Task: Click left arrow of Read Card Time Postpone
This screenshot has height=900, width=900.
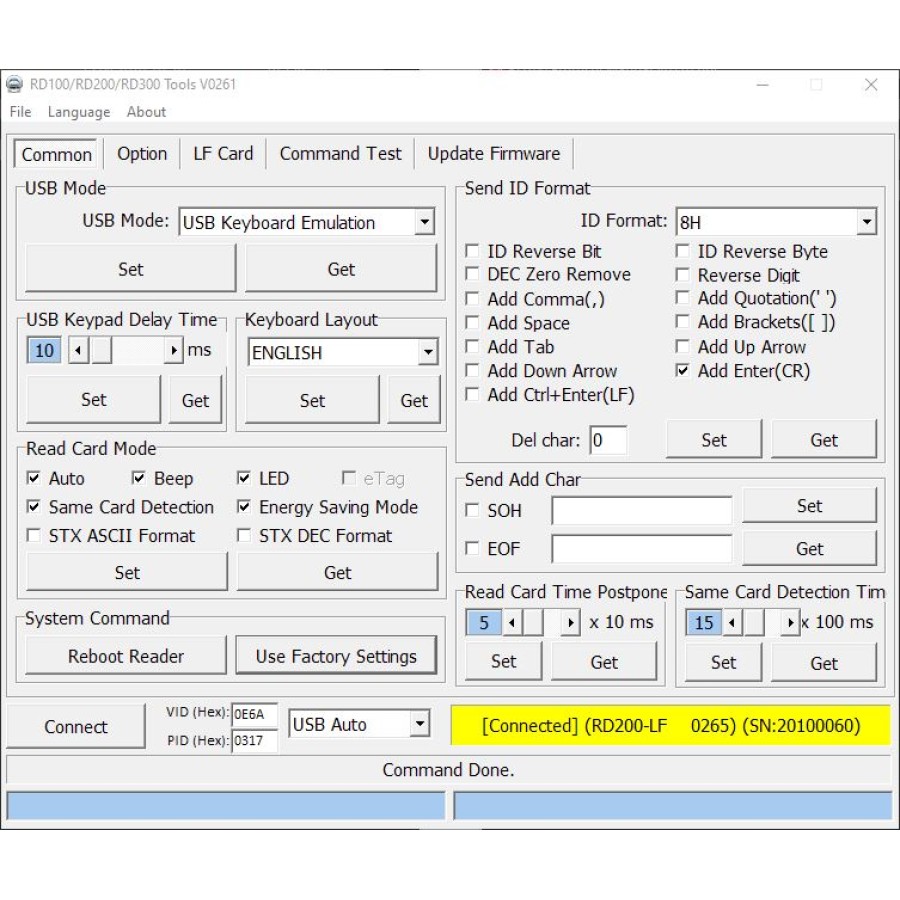Action: [511, 623]
